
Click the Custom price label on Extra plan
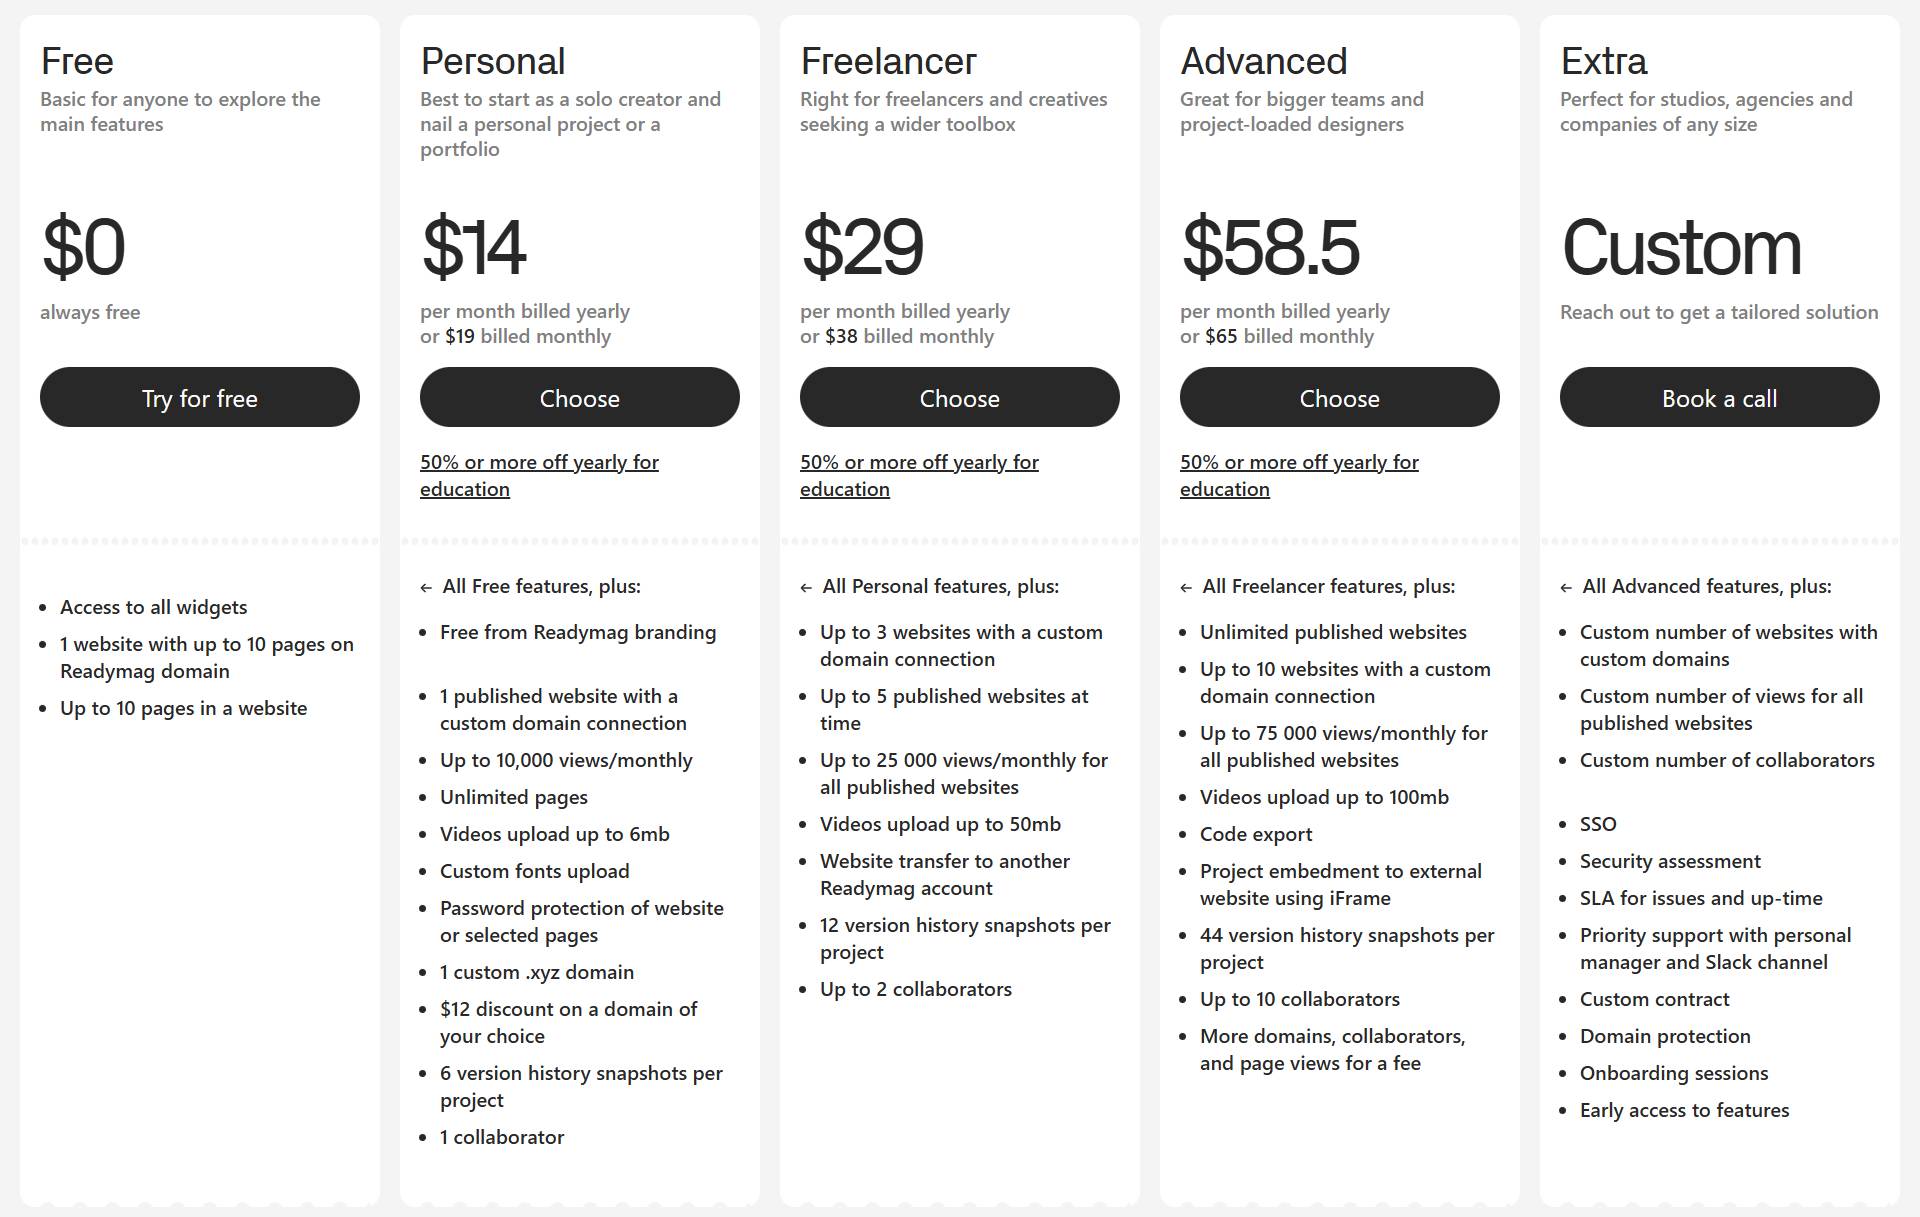pyautogui.click(x=1681, y=247)
